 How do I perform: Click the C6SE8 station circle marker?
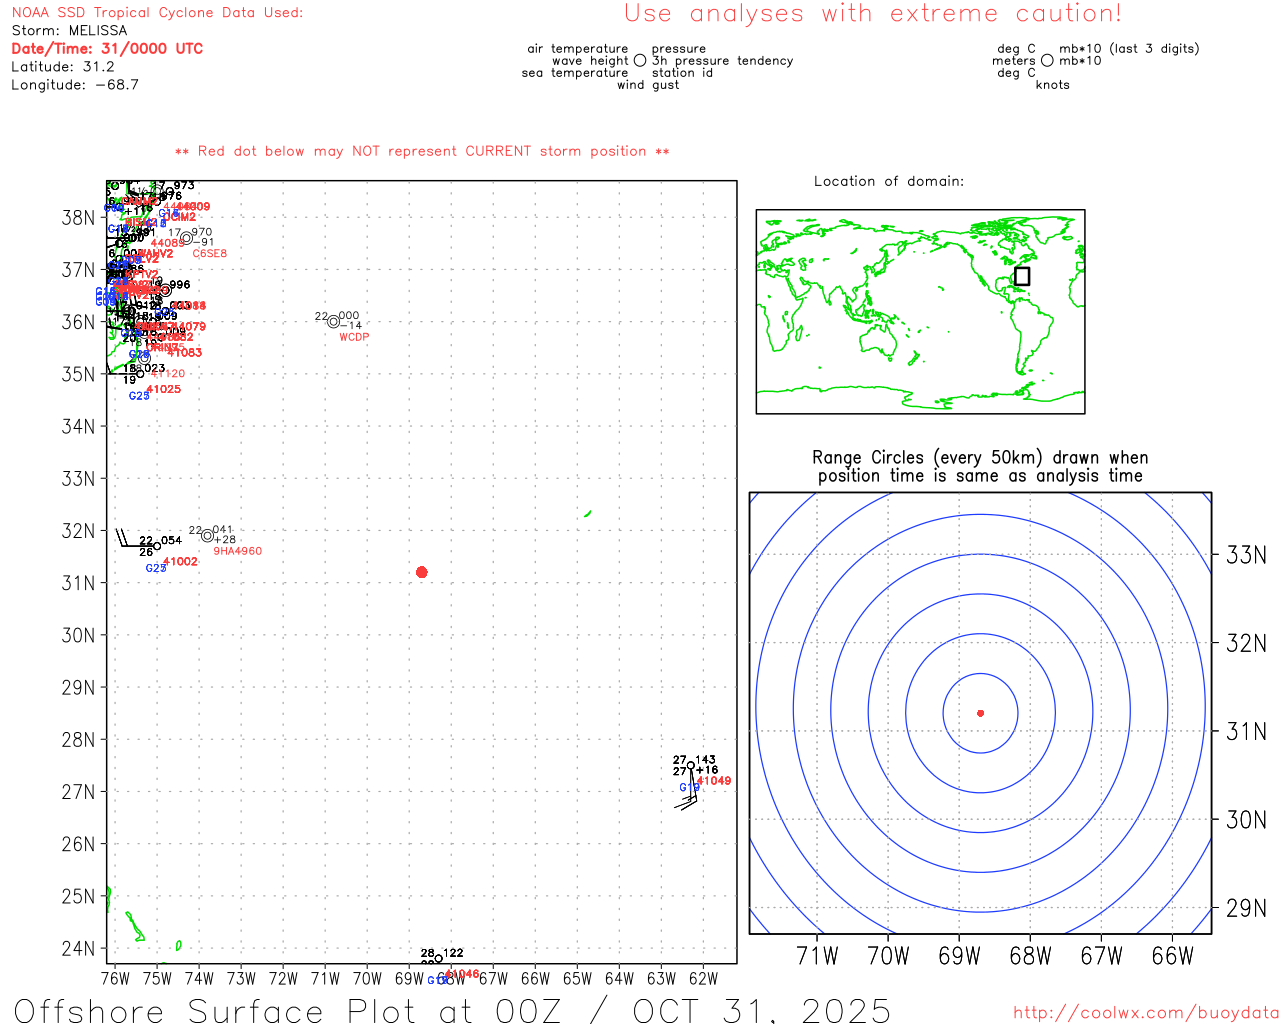click(186, 239)
